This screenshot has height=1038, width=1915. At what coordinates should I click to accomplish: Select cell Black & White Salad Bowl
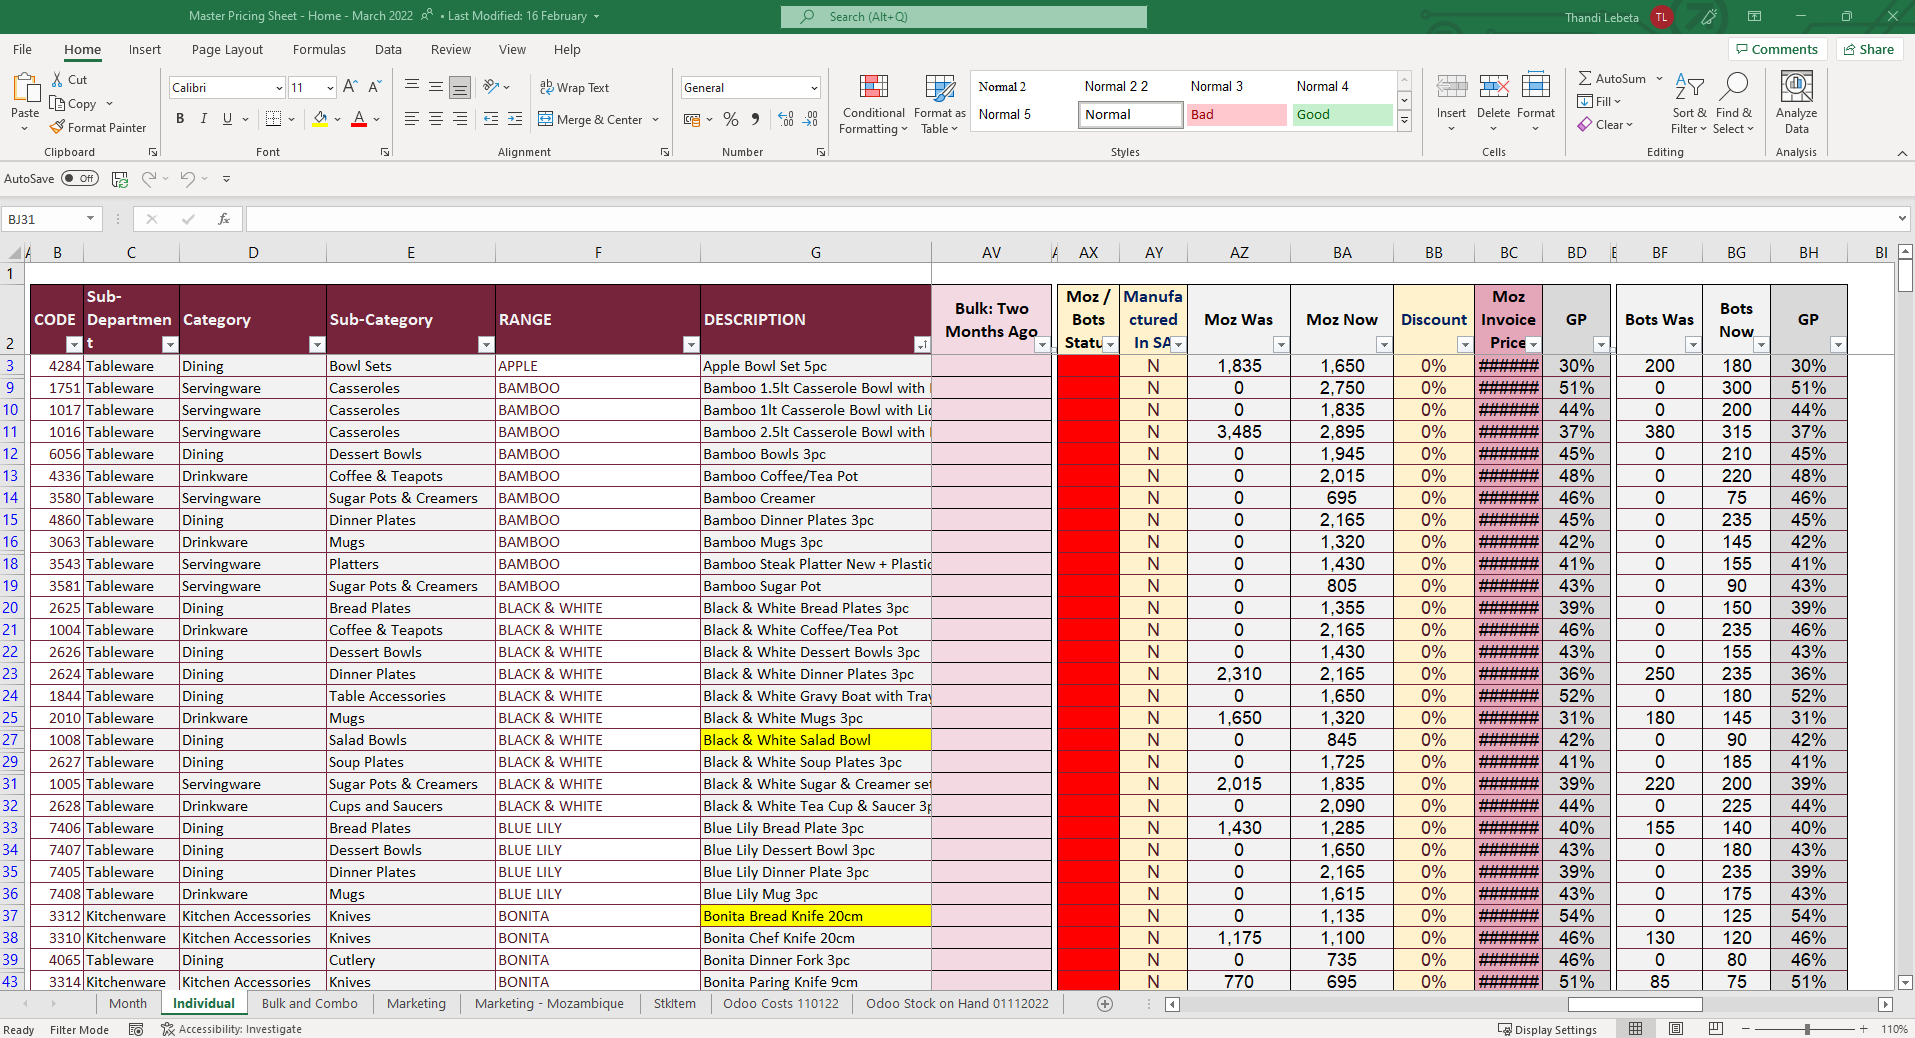tap(815, 740)
